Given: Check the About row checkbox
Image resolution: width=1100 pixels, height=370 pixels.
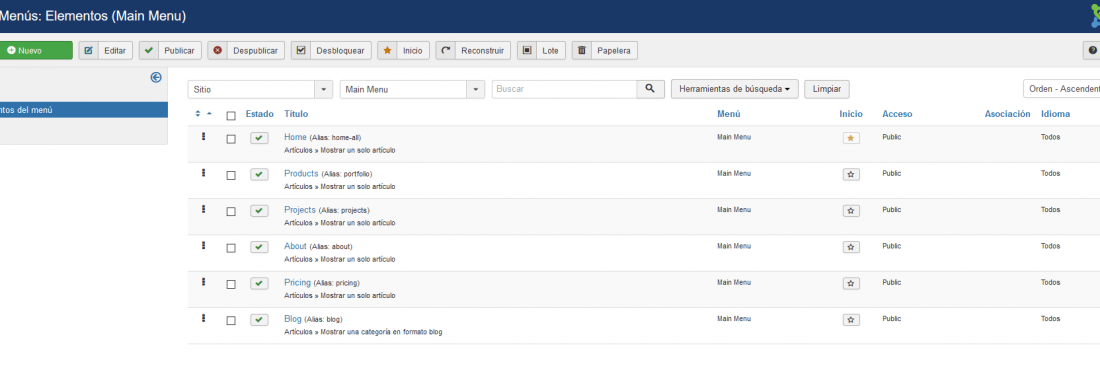Looking at the screenshot, I should pos(231,248).
